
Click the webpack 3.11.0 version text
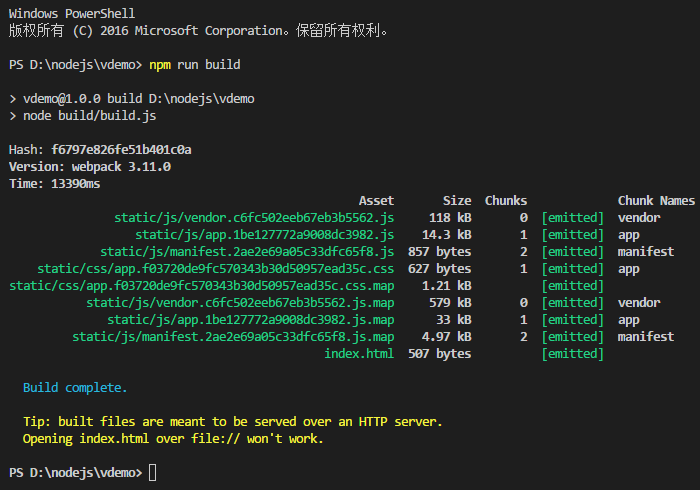[121, 166]
